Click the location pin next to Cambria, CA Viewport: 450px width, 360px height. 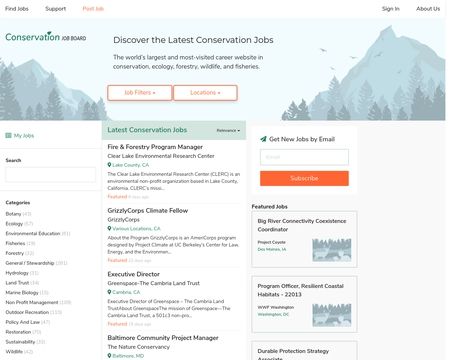pyautogui.click(x=109, y=292)
